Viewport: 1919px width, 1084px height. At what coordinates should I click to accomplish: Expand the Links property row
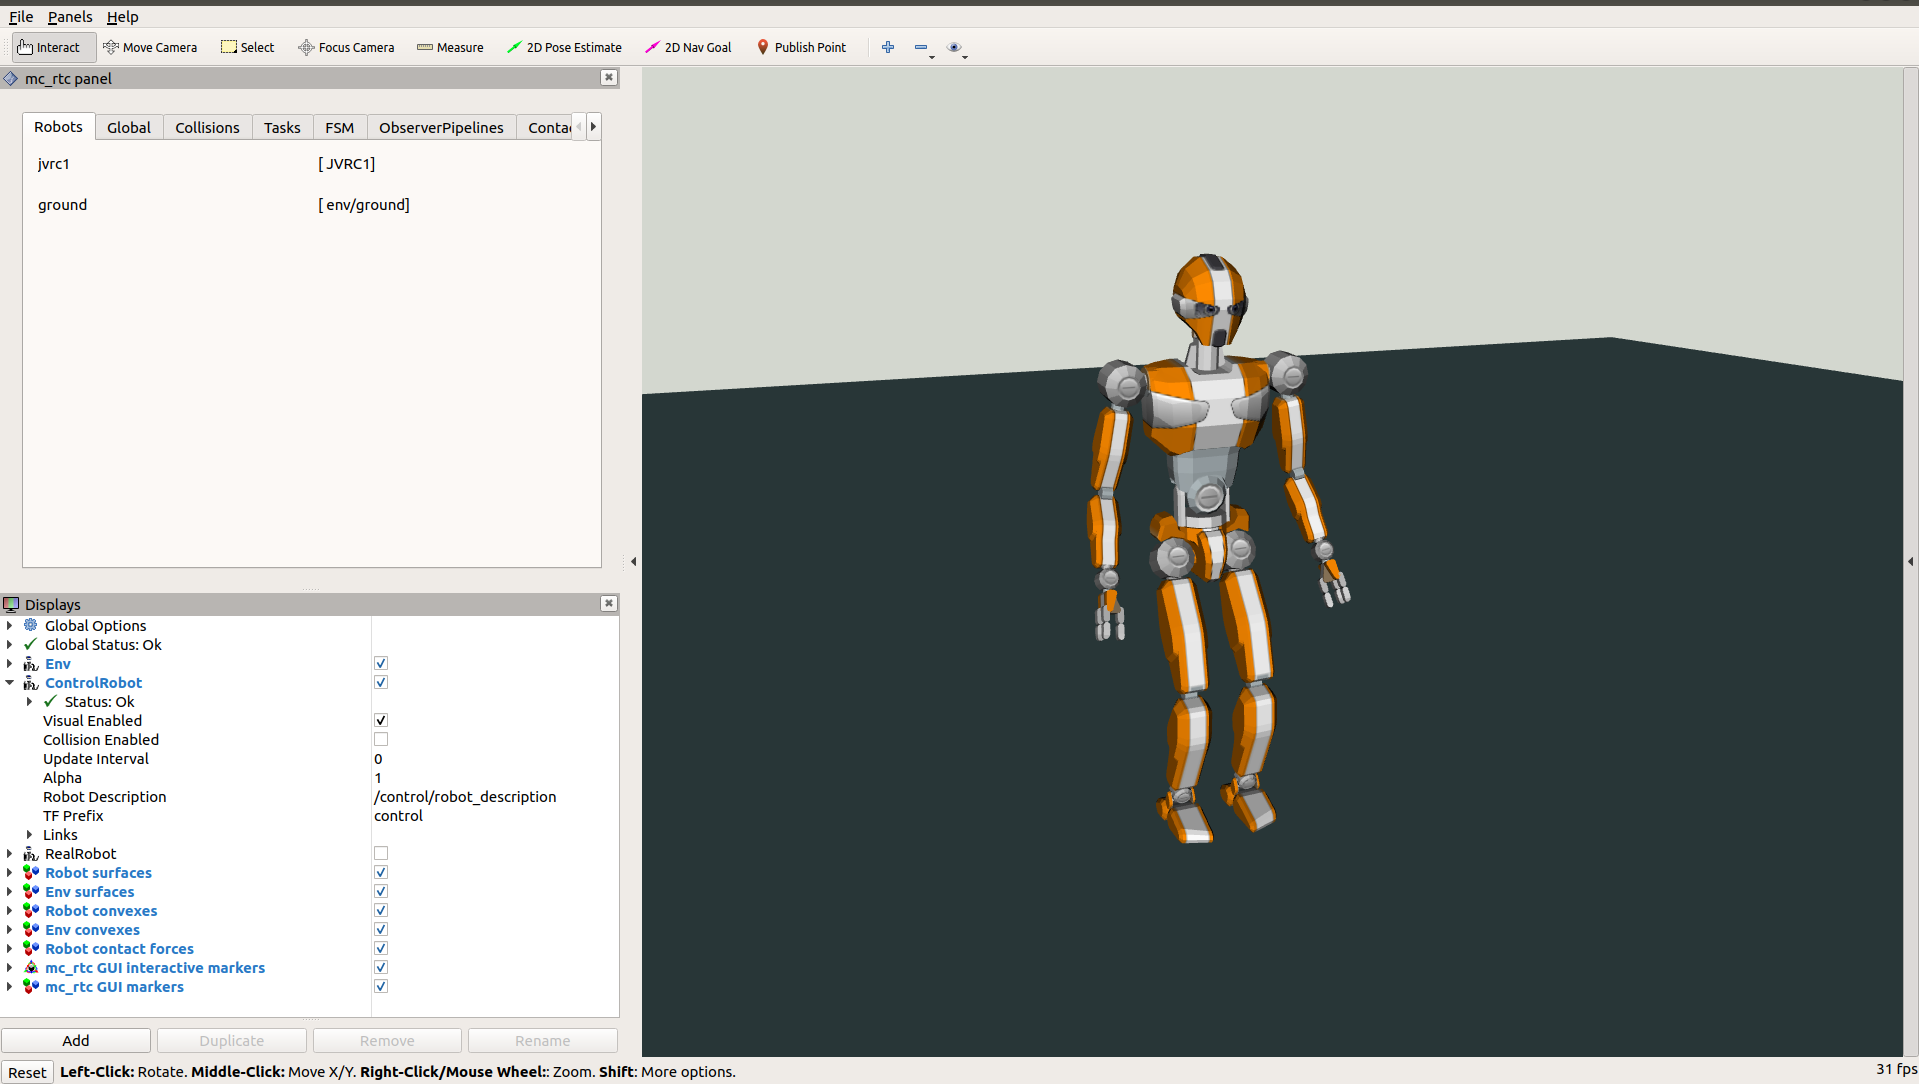(x=29, y=835)
